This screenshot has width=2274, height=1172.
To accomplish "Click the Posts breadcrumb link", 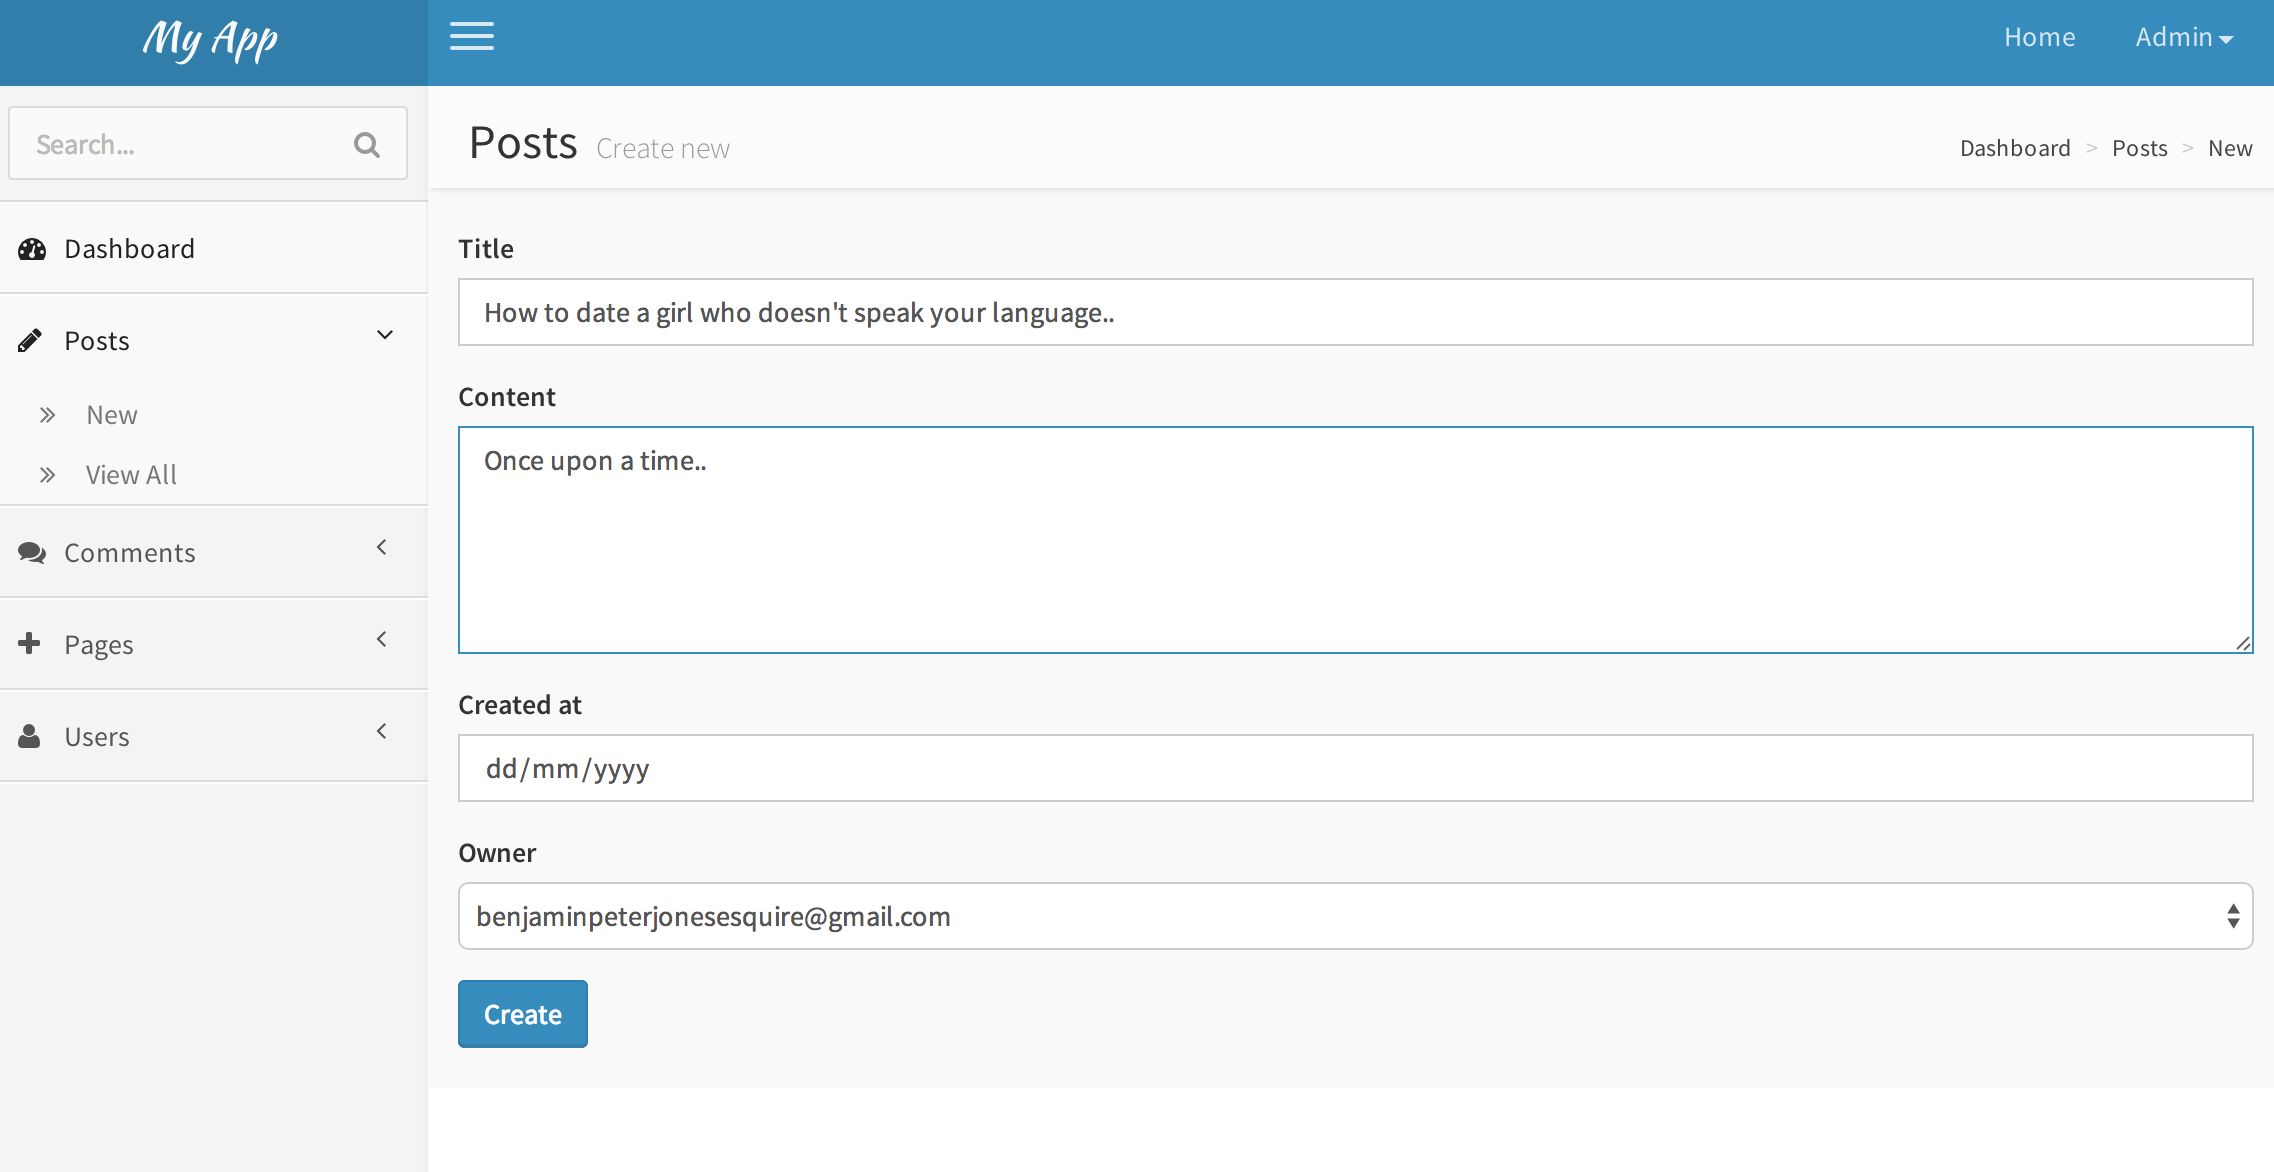I will coord(2139,148).
